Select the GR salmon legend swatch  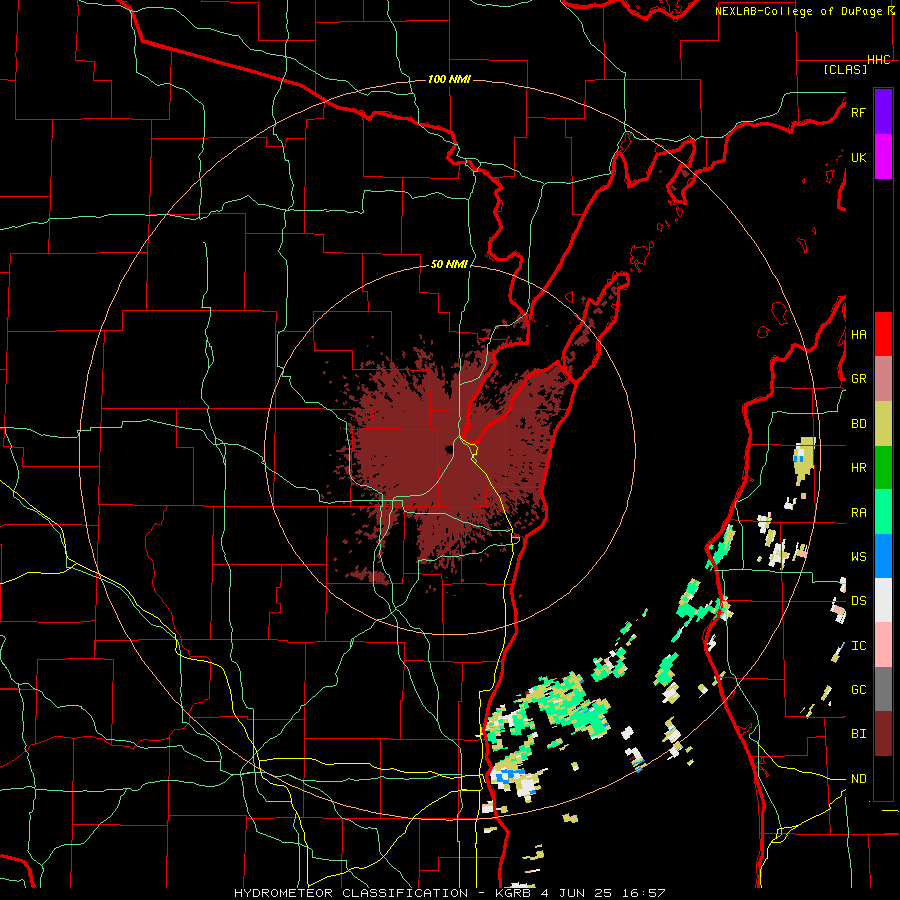tap(883, 379)
